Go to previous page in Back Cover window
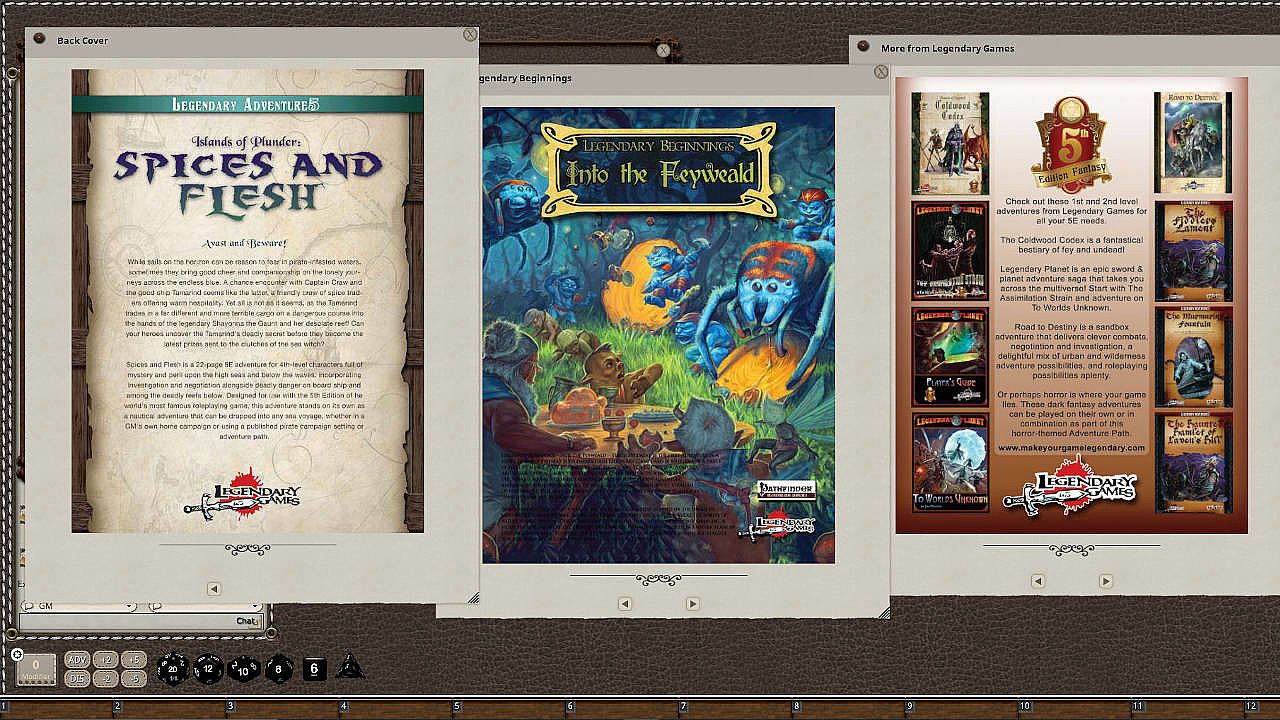This screenshot has height=720, width=1280. (214, 589)
